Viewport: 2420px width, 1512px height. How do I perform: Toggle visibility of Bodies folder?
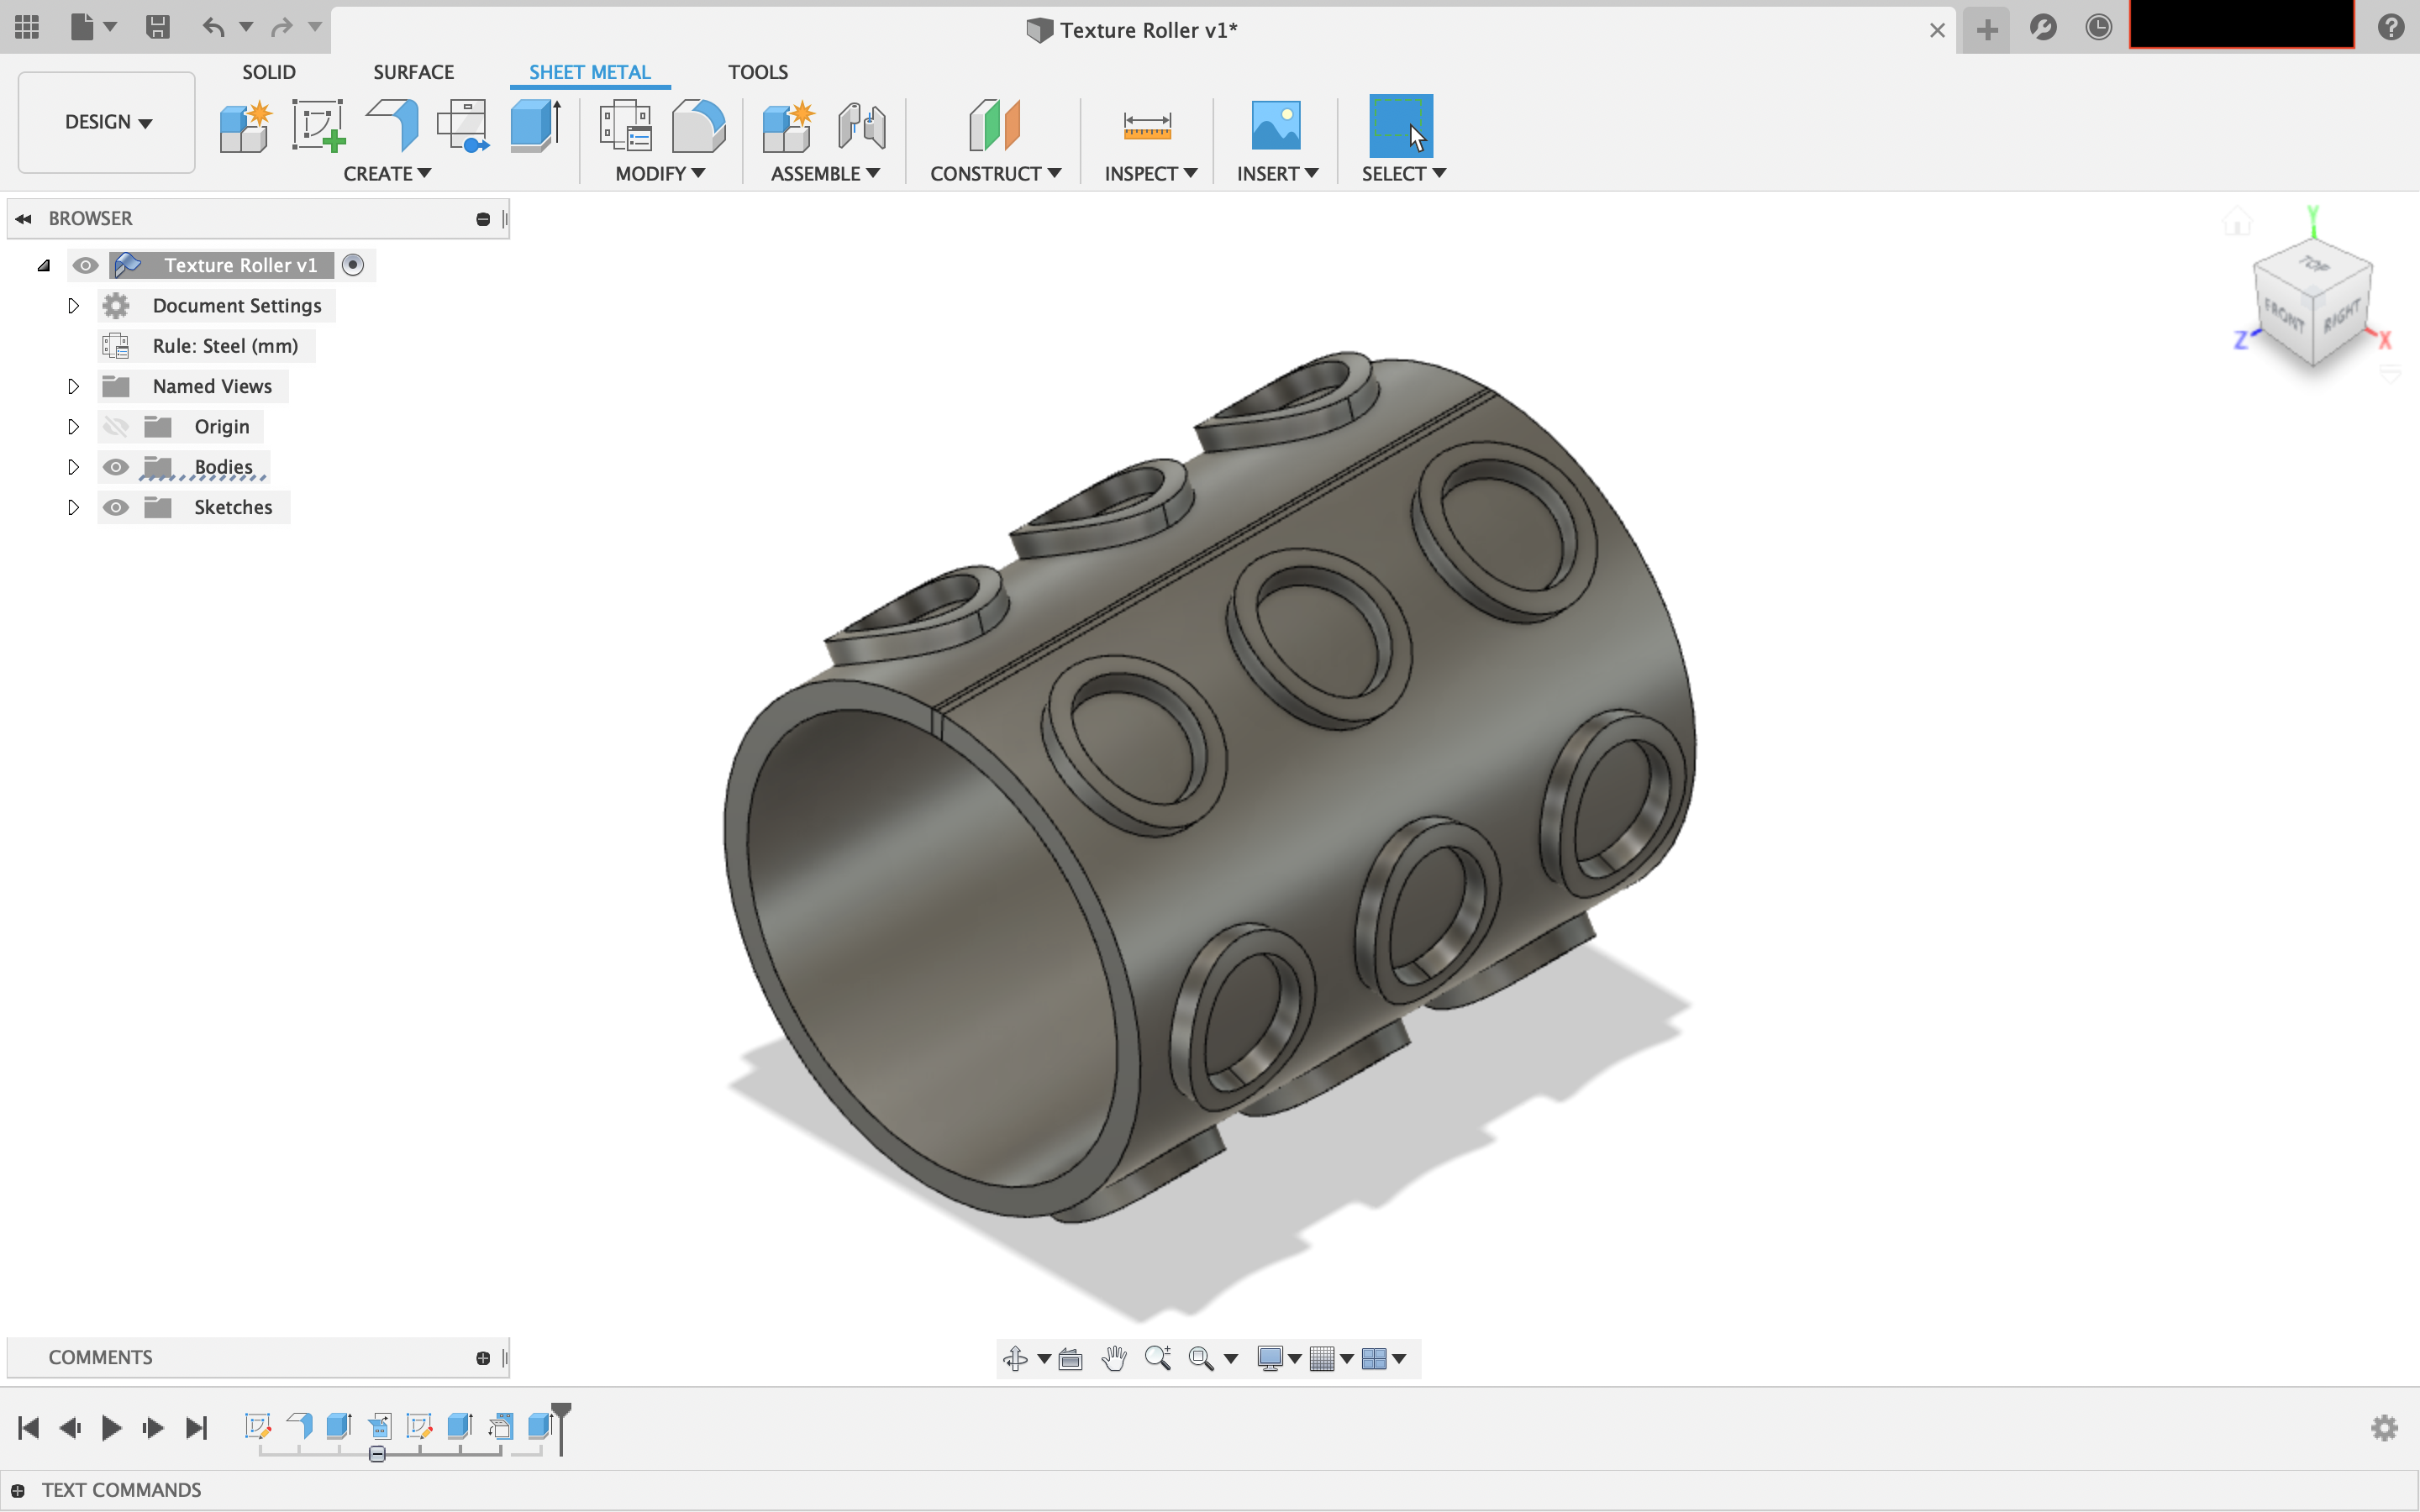coord(117,465)
